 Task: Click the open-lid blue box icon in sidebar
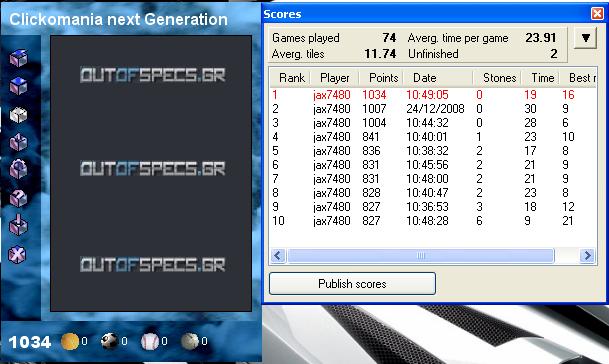[19, 58]
